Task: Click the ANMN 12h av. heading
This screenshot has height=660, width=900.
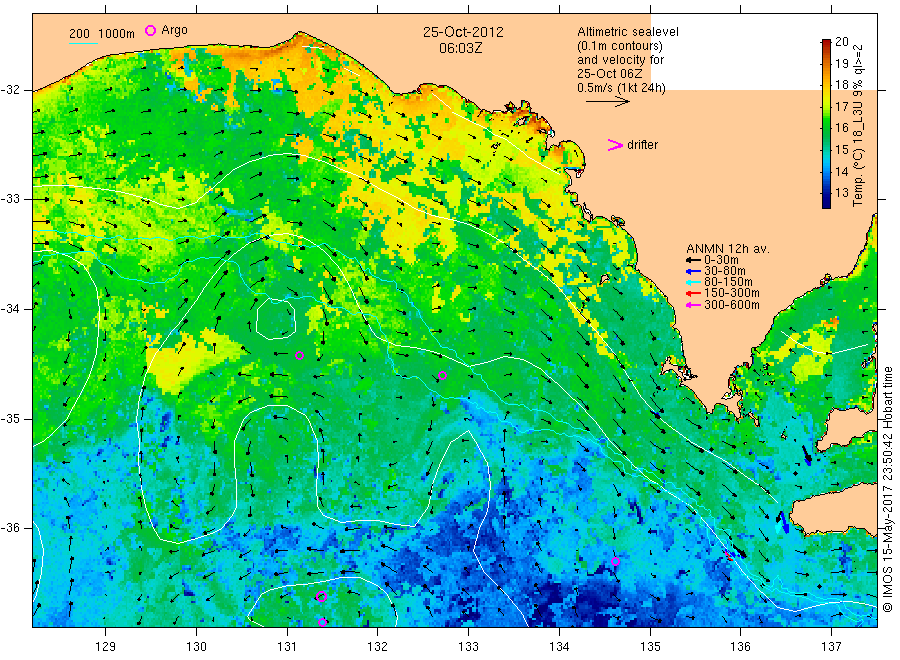Action: click(728, 249)
